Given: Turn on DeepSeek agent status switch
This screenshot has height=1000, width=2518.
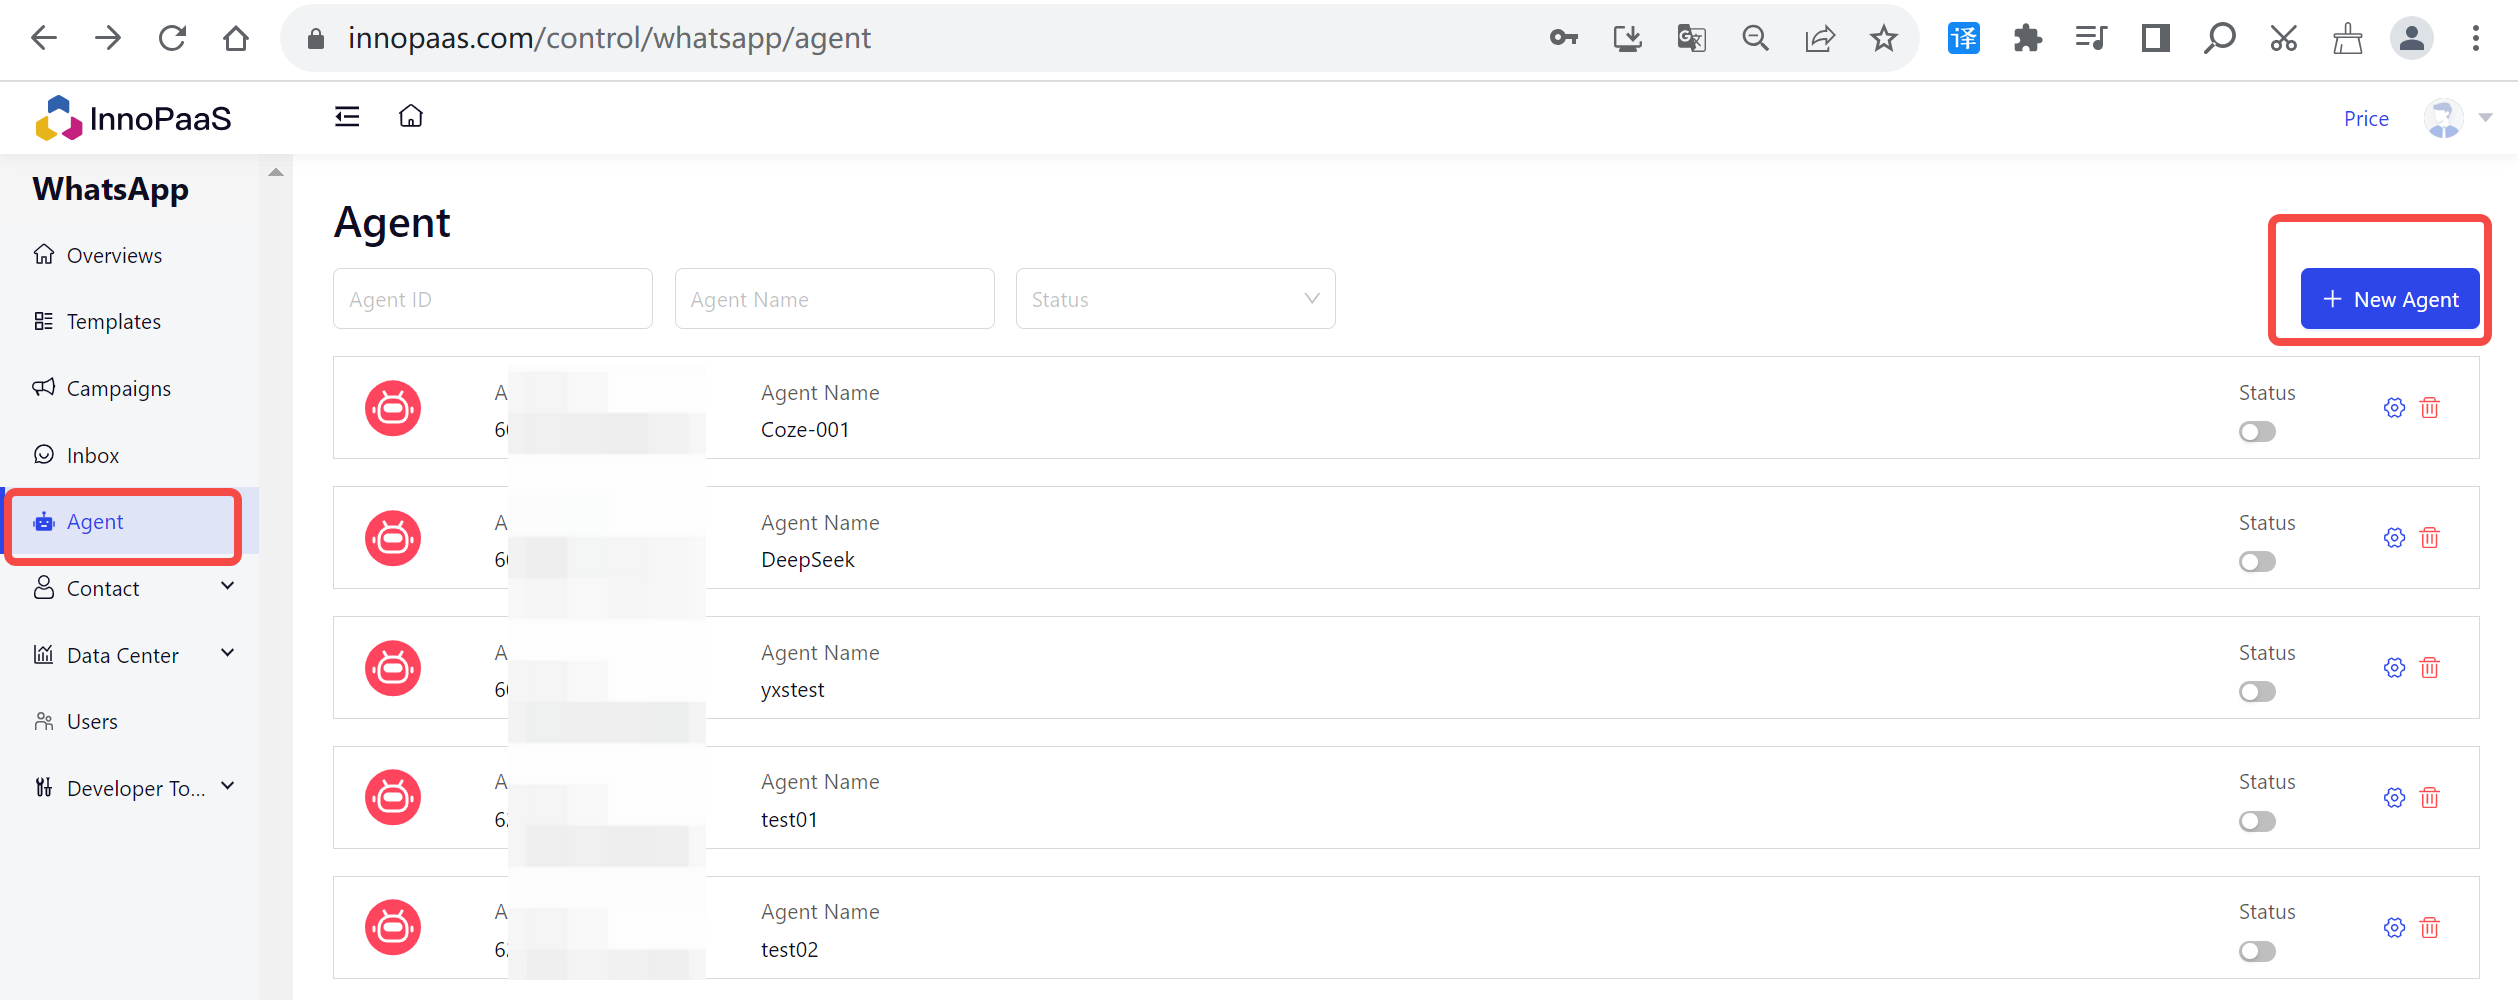Looking at the screenshot, I should tap(2257, 562).
